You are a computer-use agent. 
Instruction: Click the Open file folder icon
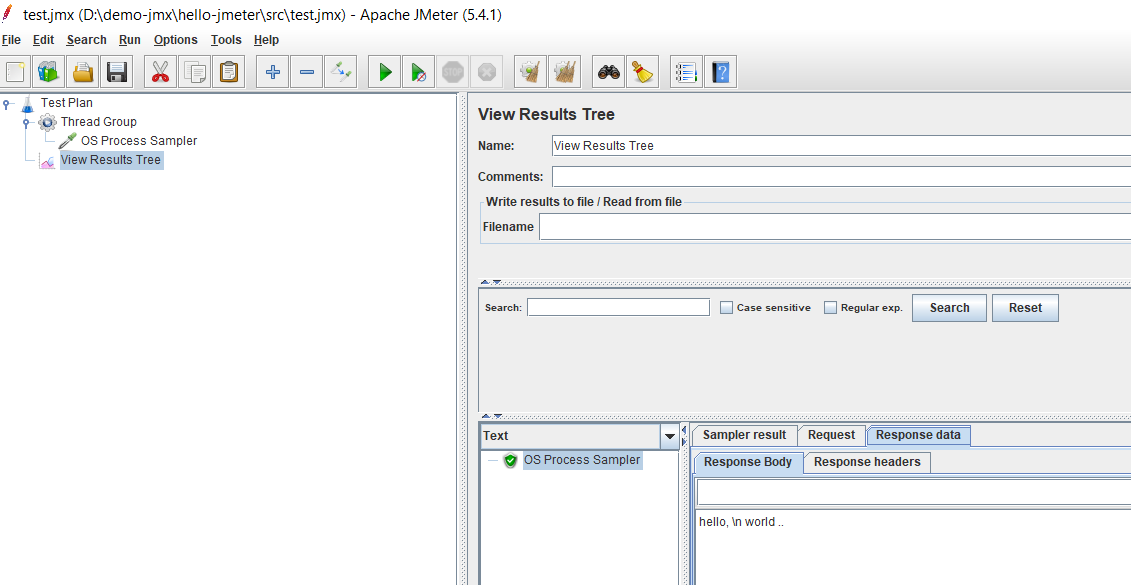pyautogui.click(x=83, y=71)
